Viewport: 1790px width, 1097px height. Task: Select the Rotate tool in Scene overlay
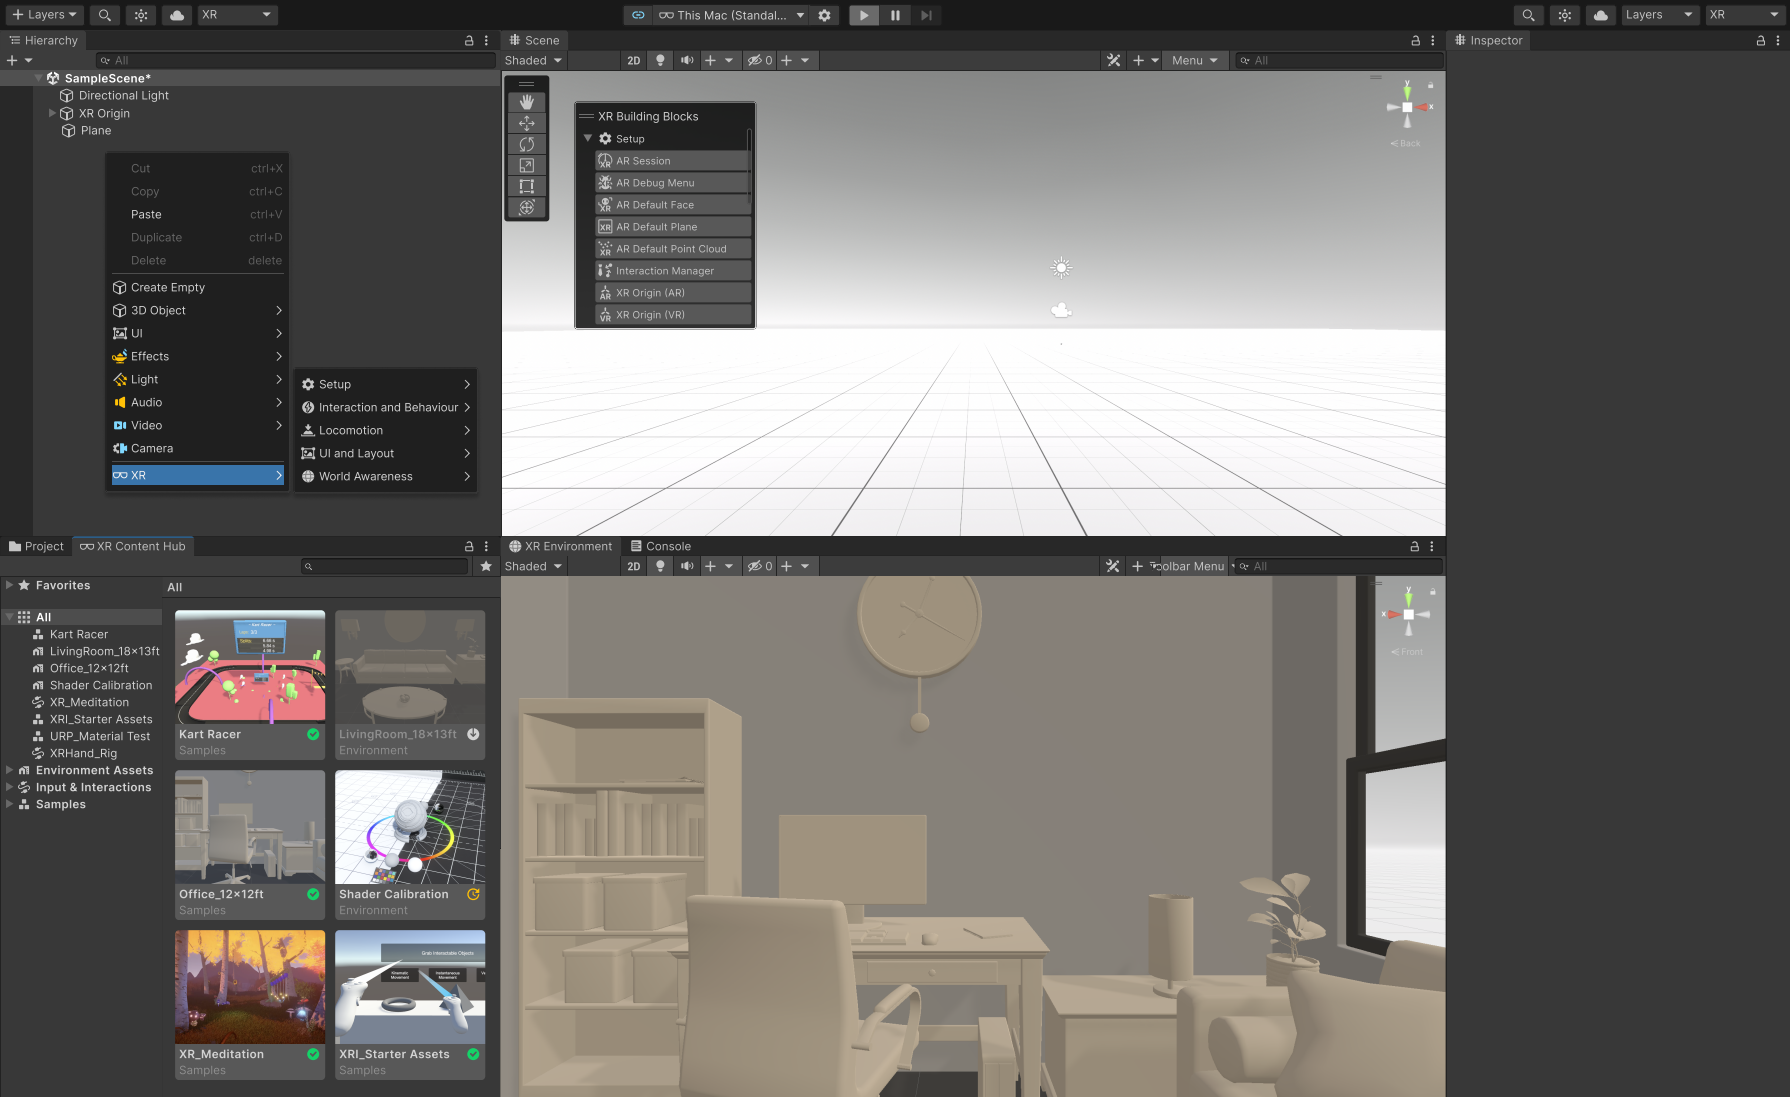[x=527, y=144]
